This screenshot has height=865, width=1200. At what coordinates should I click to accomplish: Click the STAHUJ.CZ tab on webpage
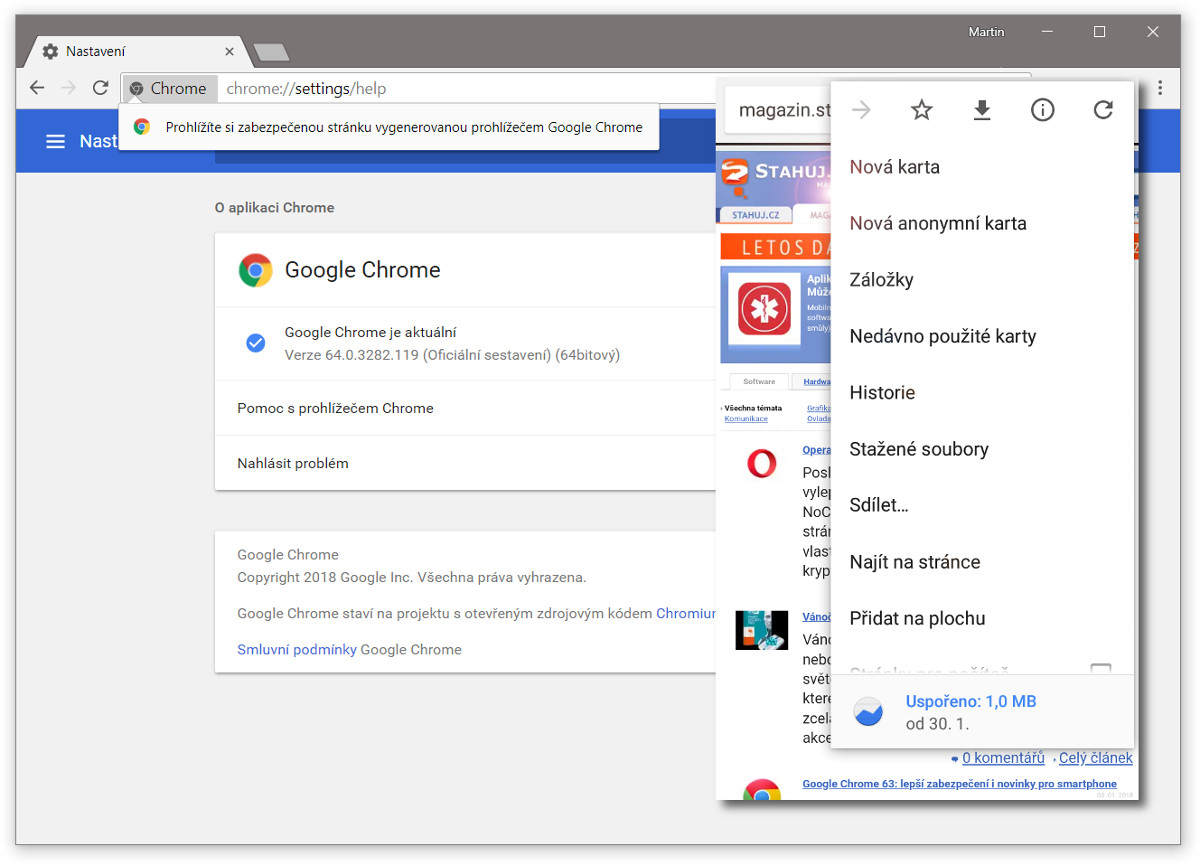(x=755, y=214)
